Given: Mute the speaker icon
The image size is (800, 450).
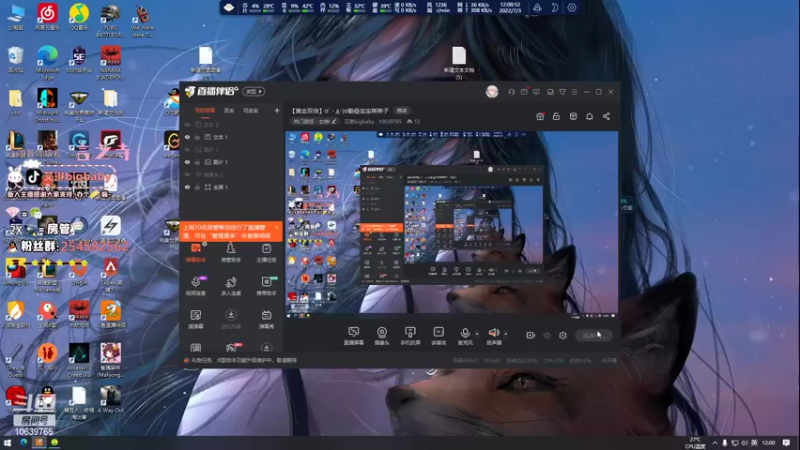Looking at the screenshot, I should [x=494, y=333].
